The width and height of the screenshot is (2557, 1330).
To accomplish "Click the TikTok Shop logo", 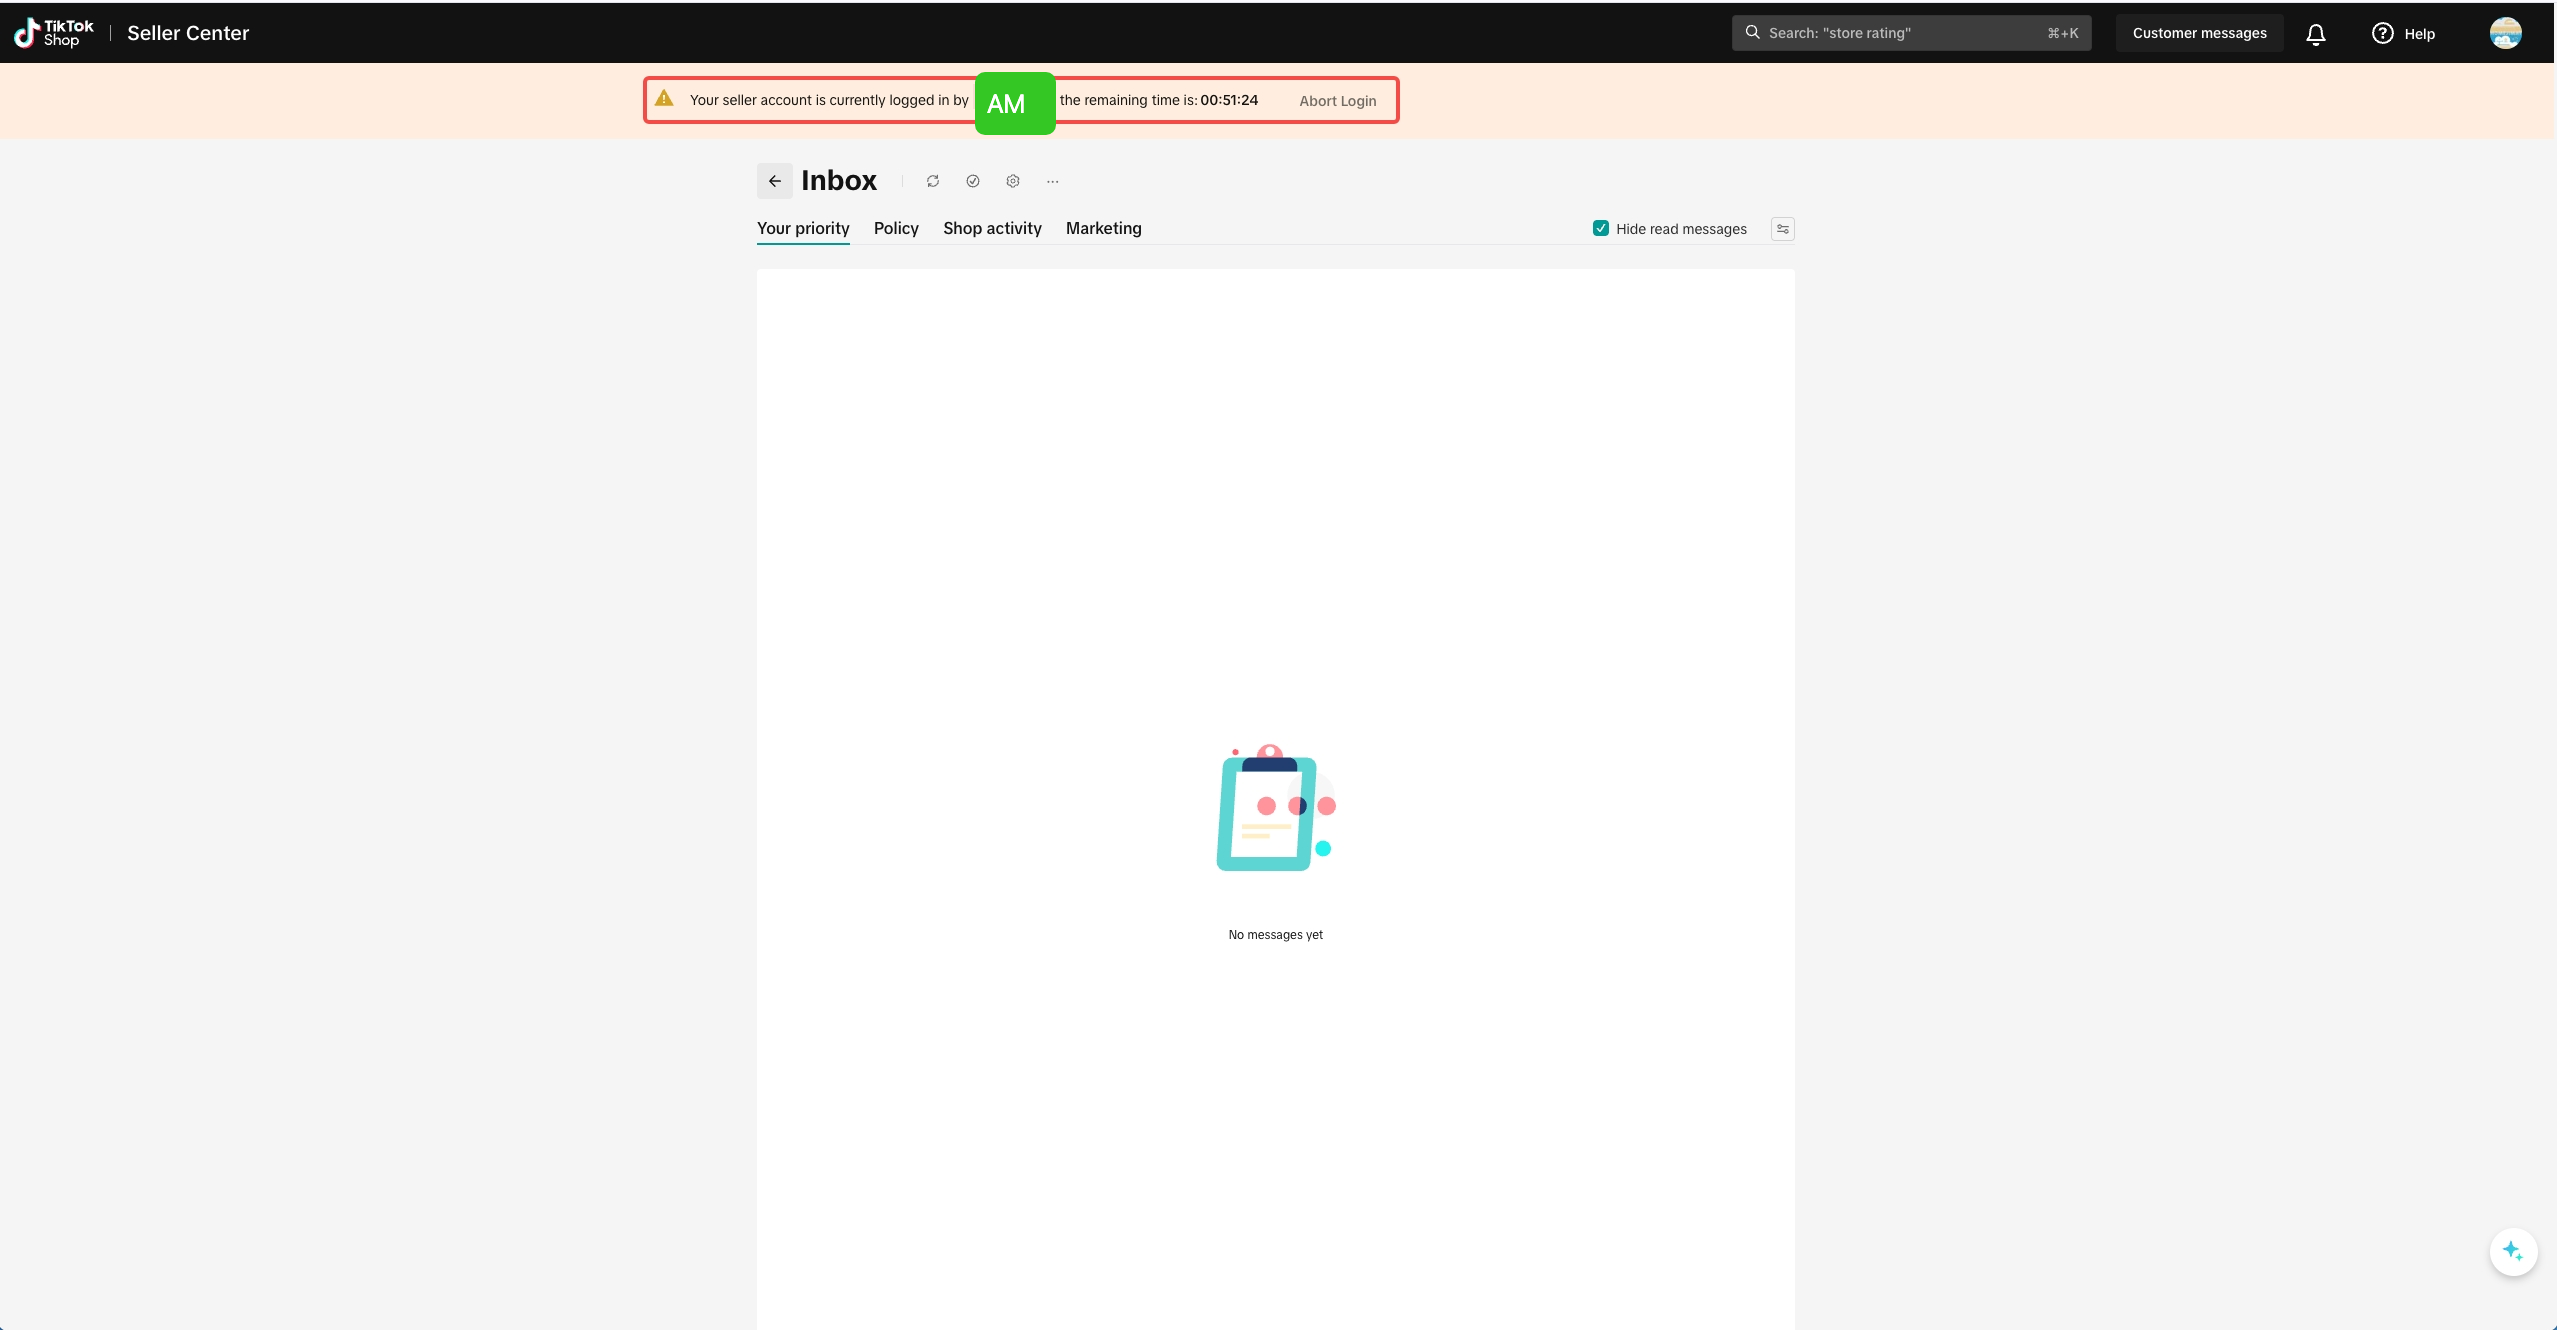I will point(54,33).
